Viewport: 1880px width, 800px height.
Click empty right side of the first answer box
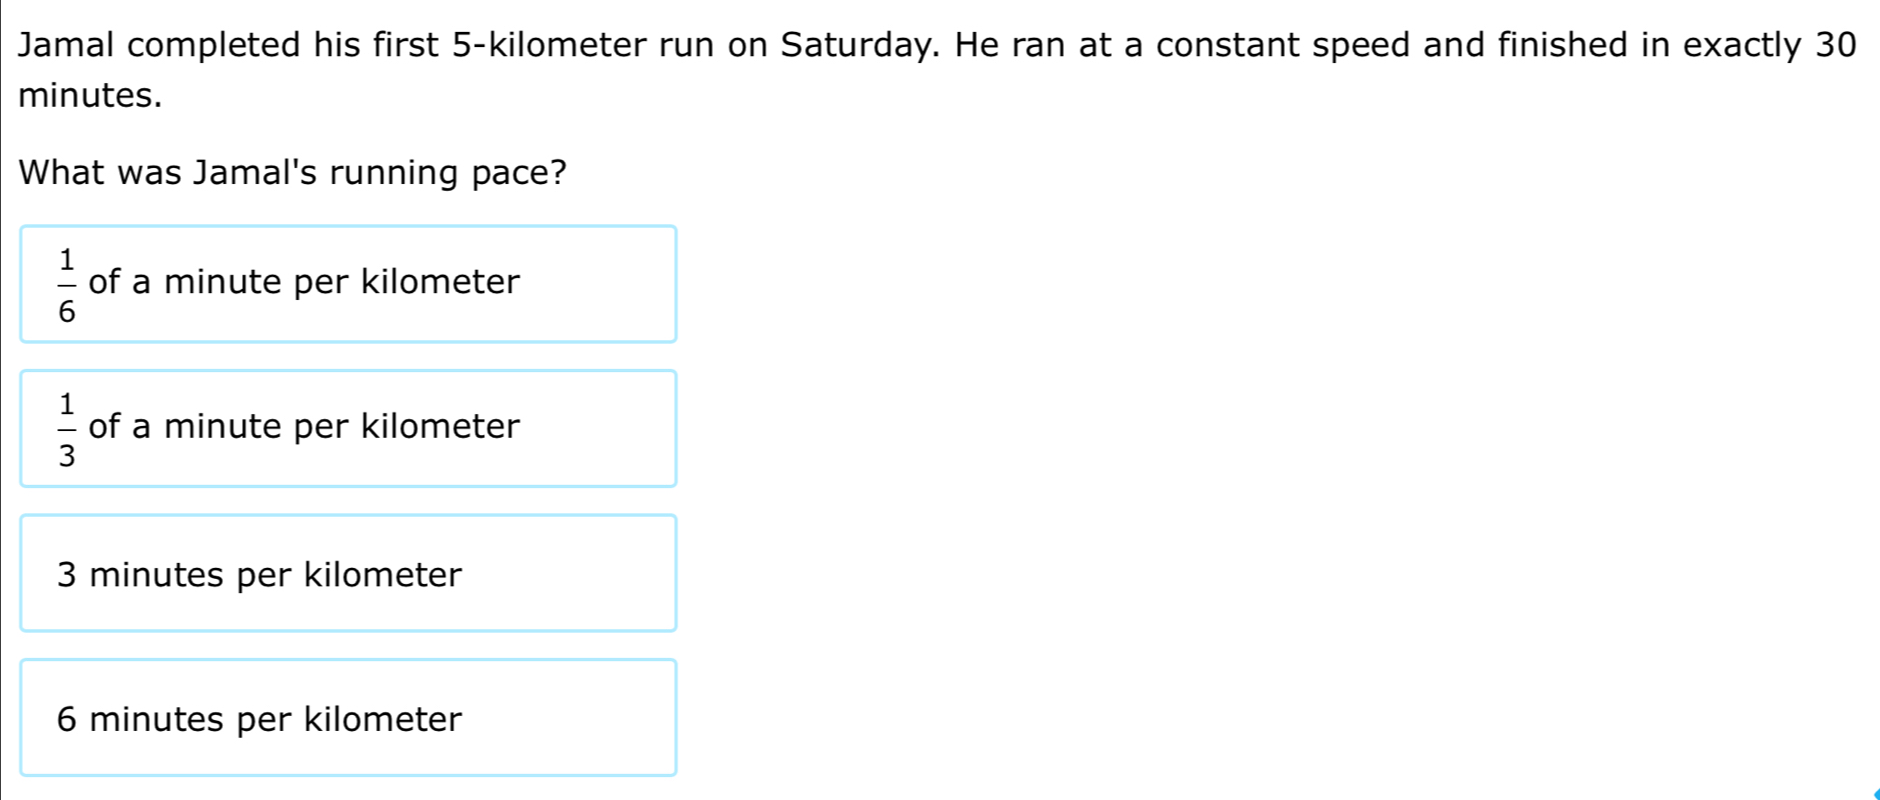click(600, 284)
